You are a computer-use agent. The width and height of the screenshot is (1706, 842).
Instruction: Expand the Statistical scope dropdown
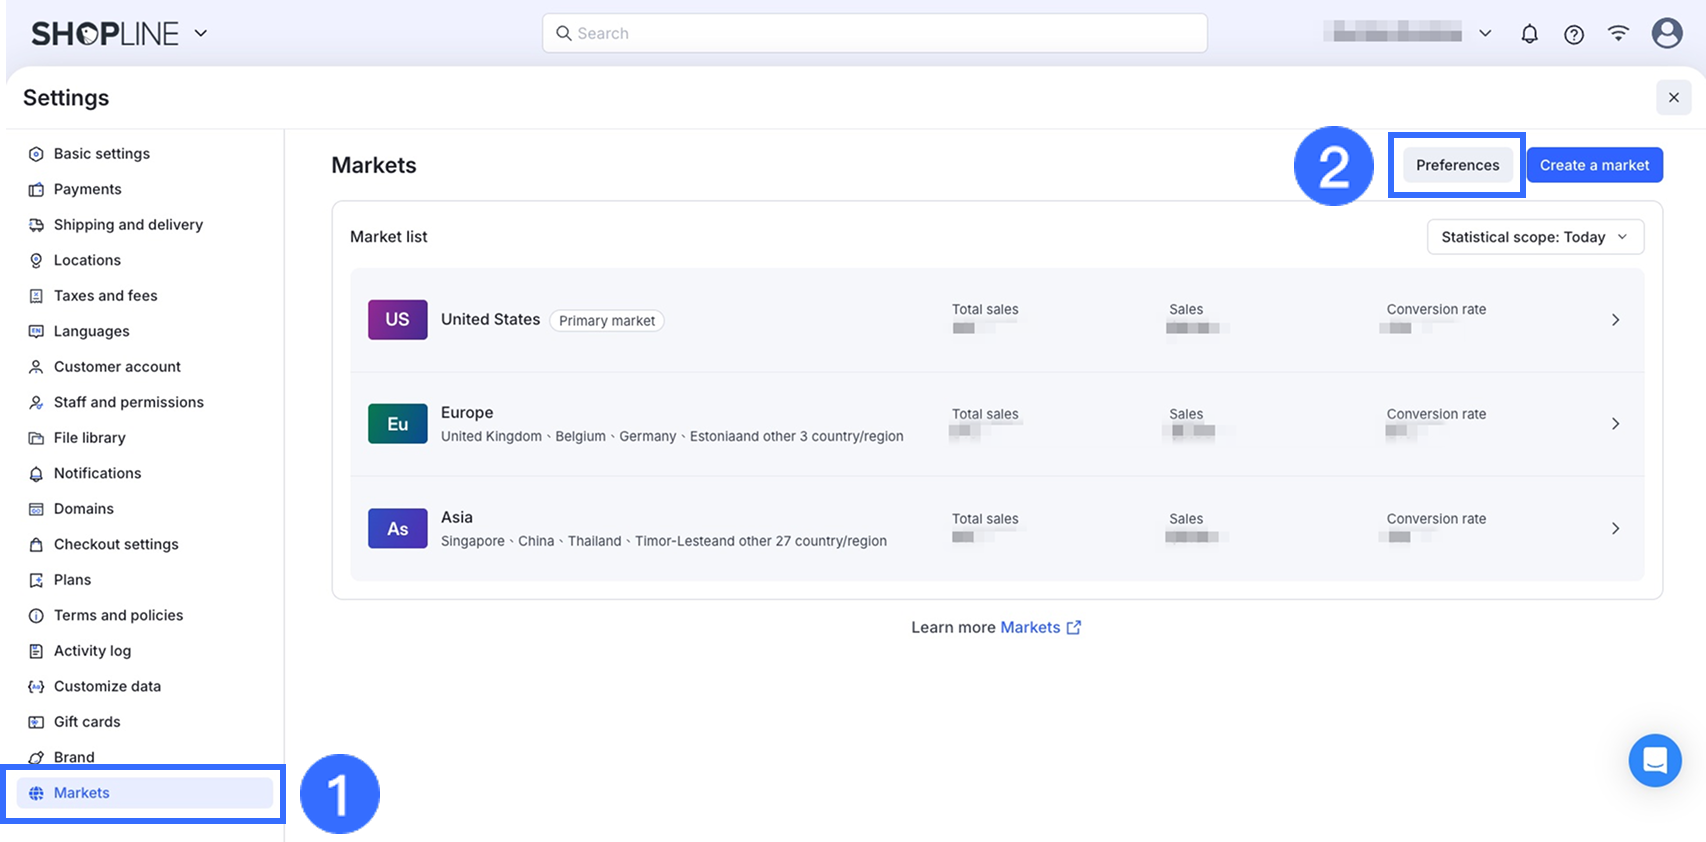(x=1535, y=237)
